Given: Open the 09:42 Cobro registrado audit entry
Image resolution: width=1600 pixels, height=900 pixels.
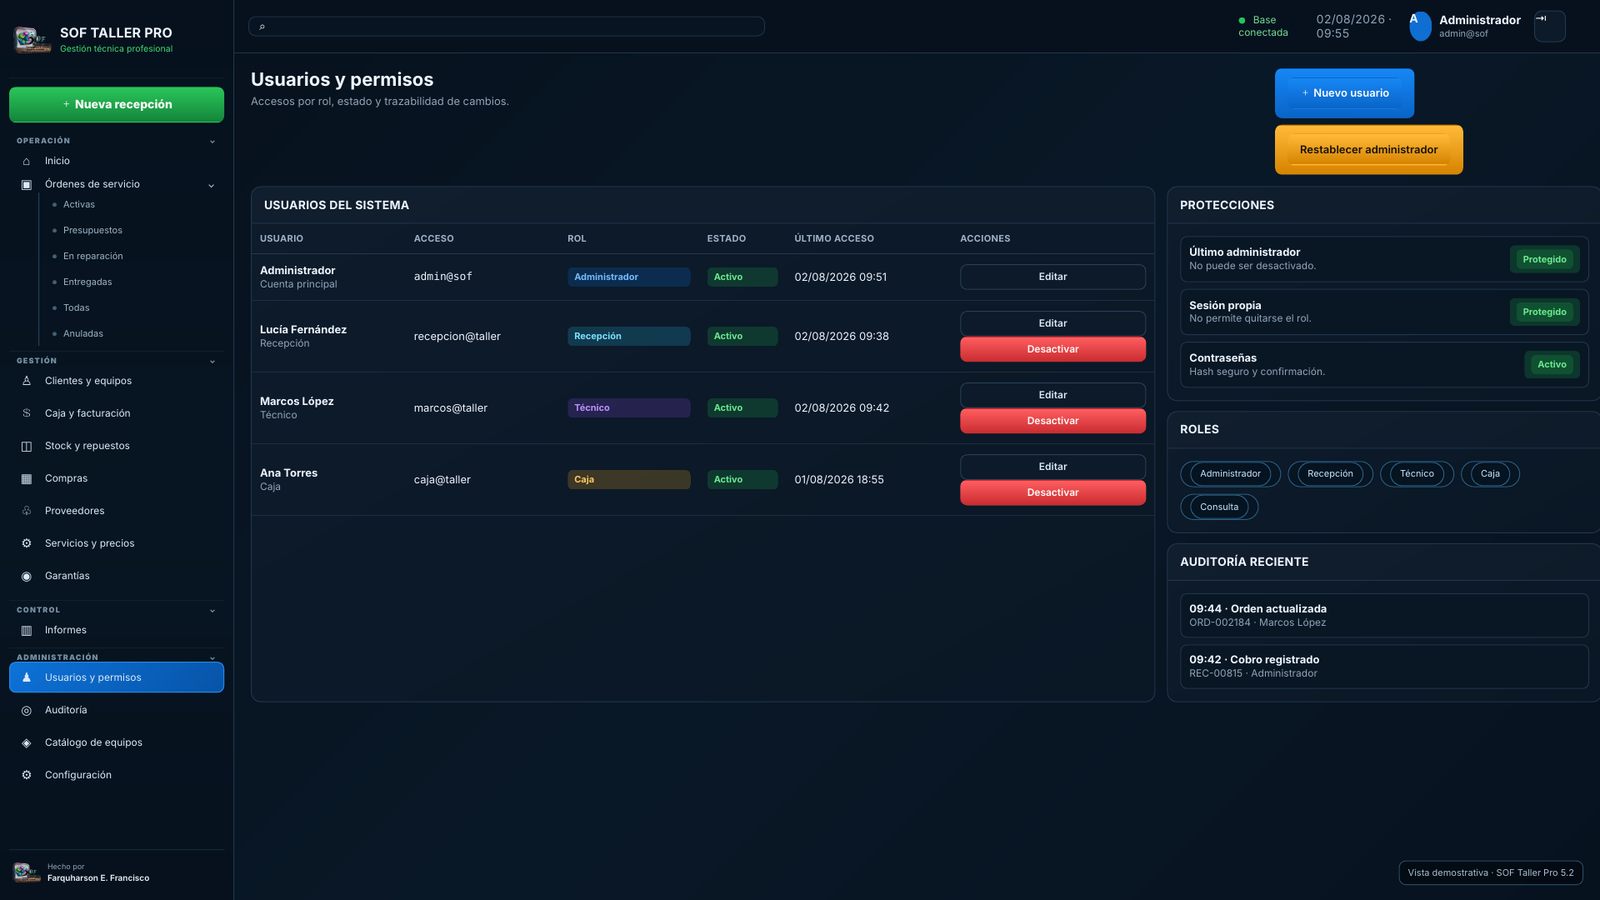Looking at the screenshot, I should (1384, 667).
